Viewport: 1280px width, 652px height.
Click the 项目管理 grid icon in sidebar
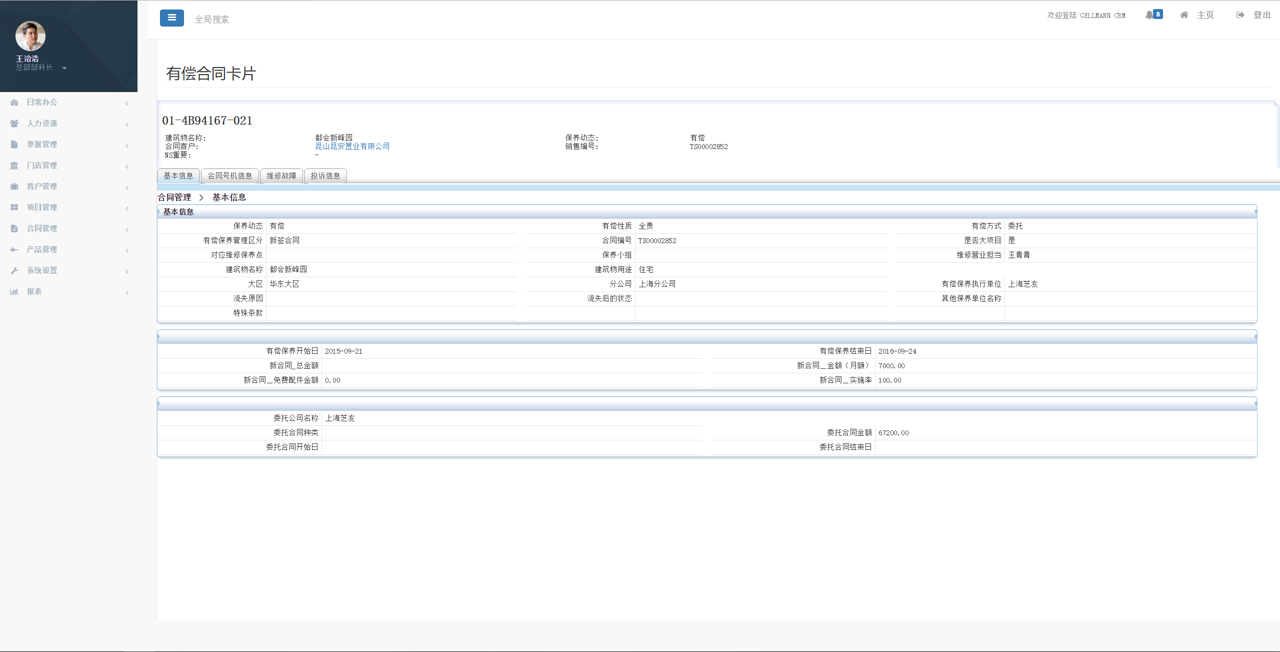tap(14, 208)
